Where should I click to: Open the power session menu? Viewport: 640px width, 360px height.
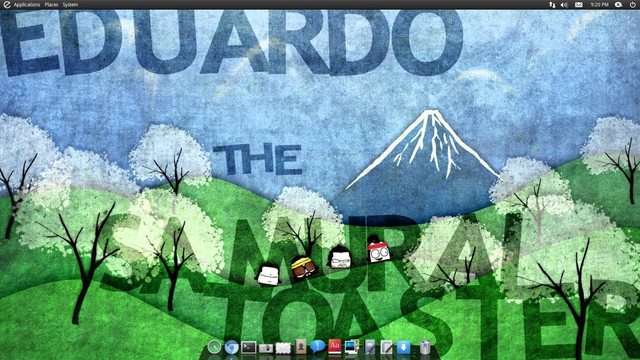[633, 5]
